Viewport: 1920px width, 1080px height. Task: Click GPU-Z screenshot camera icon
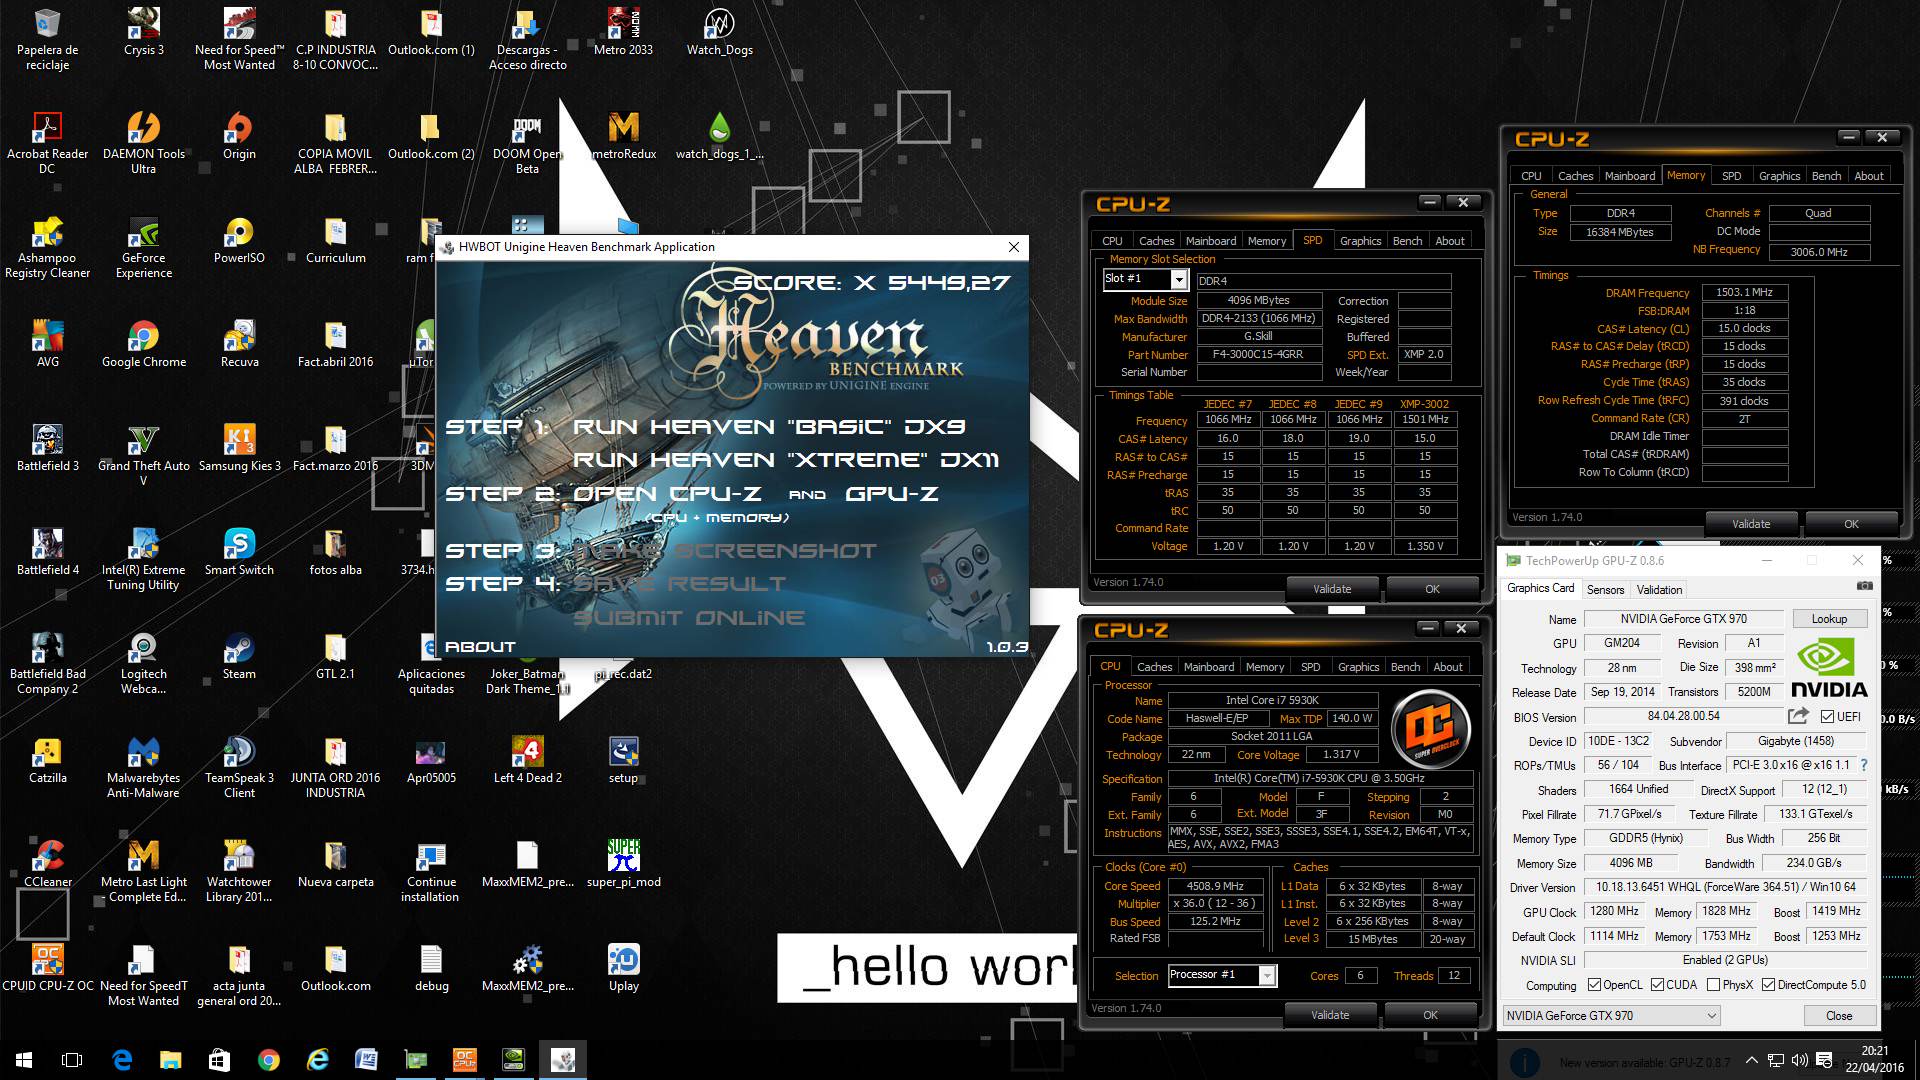point(1864,586)
